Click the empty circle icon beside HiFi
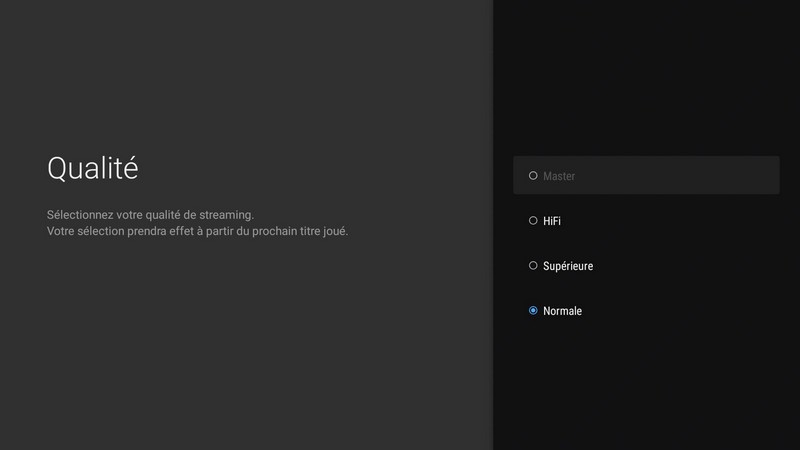This screenshot has height=450, width=800. point(533,221)
